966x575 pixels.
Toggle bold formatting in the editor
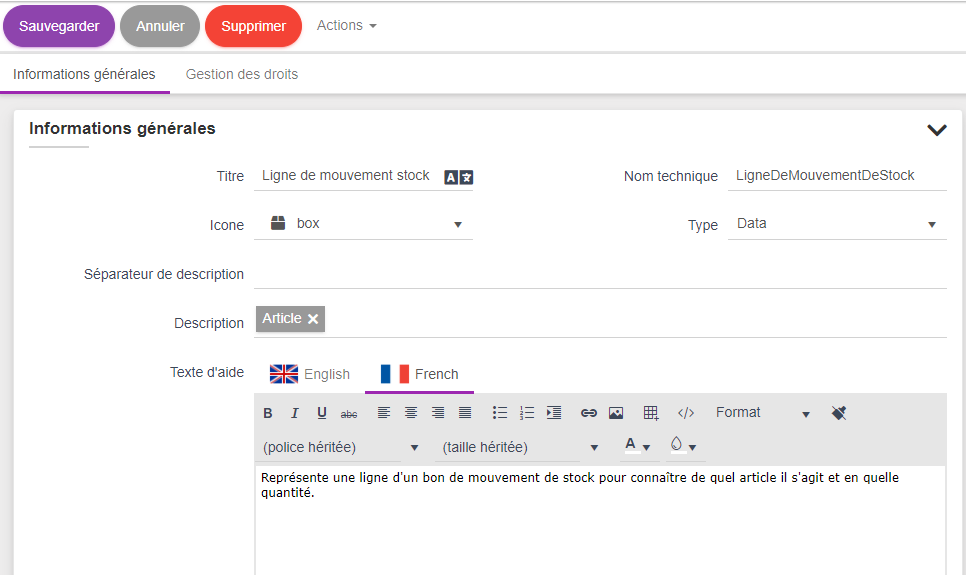coord(268,413)
